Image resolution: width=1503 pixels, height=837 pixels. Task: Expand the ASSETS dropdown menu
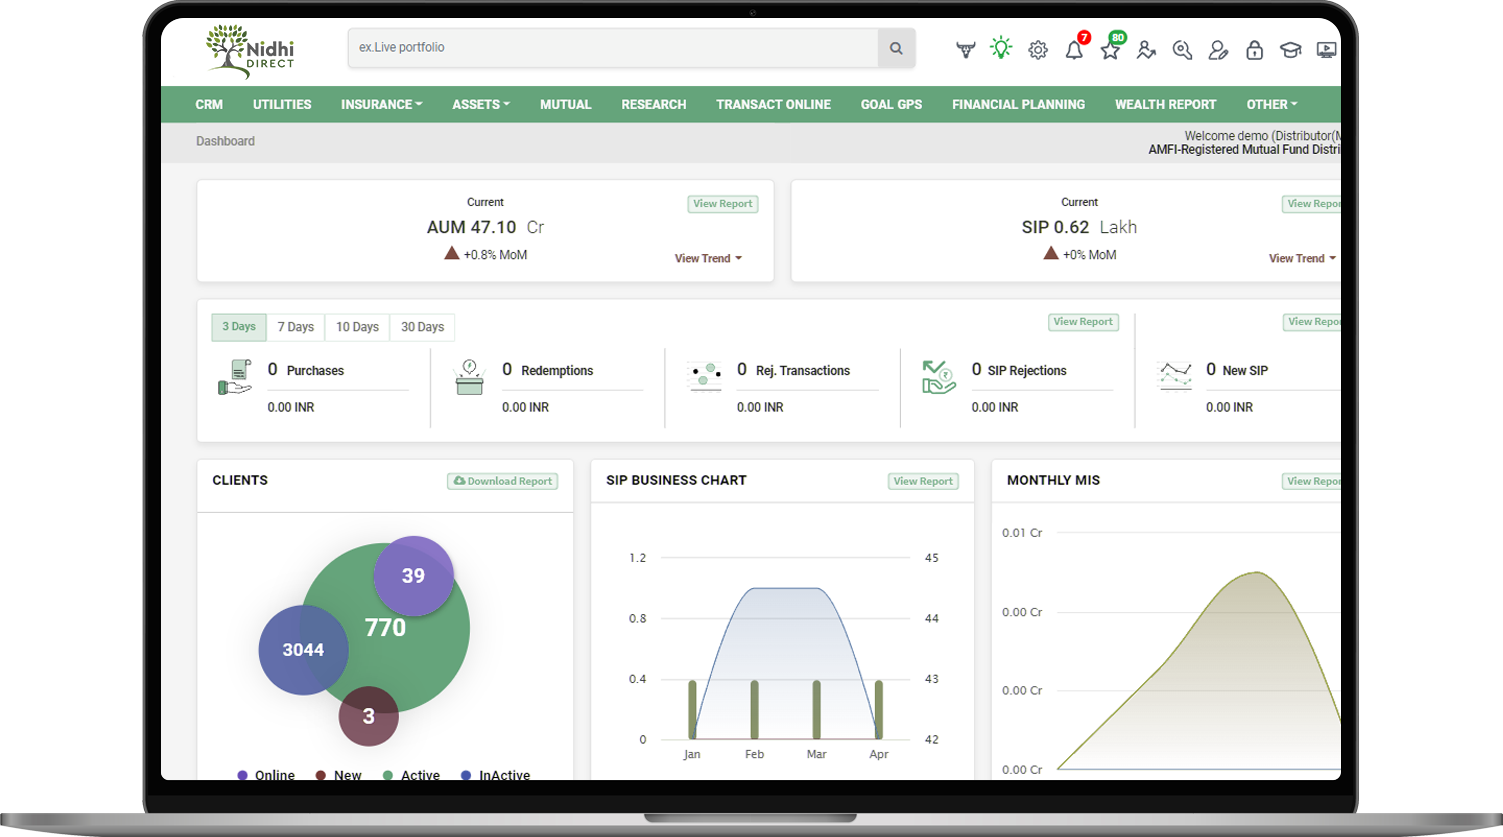pos(481,104)
